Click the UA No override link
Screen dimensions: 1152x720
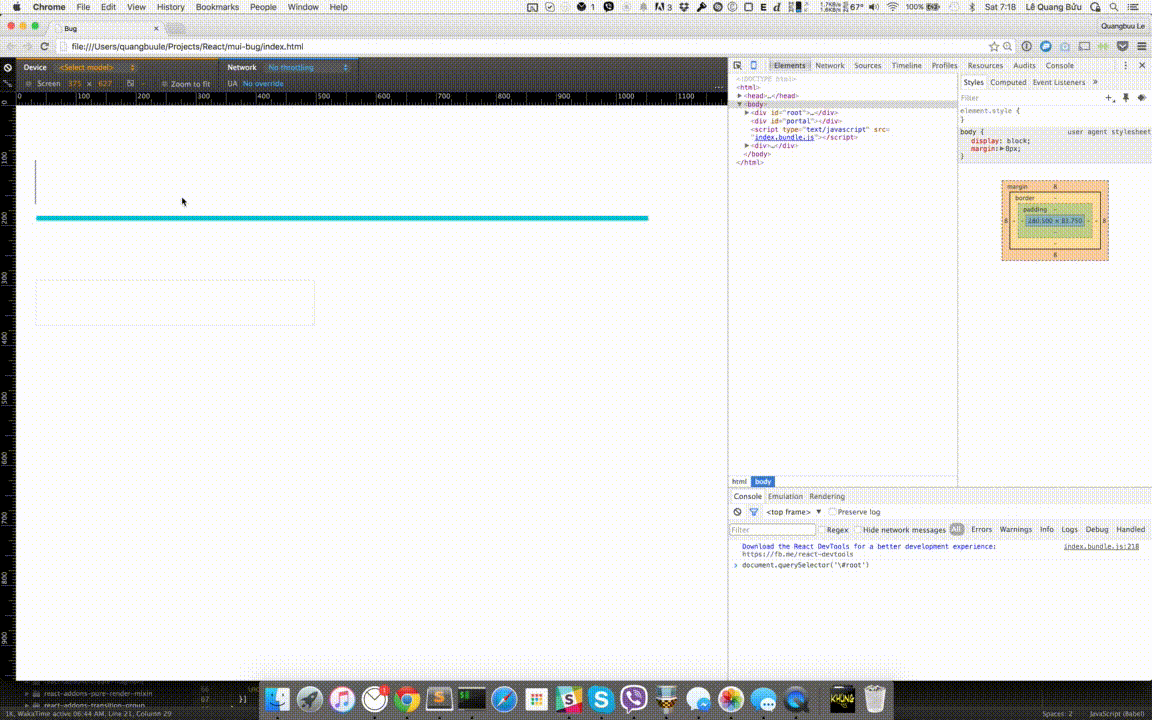coord(263,84)
